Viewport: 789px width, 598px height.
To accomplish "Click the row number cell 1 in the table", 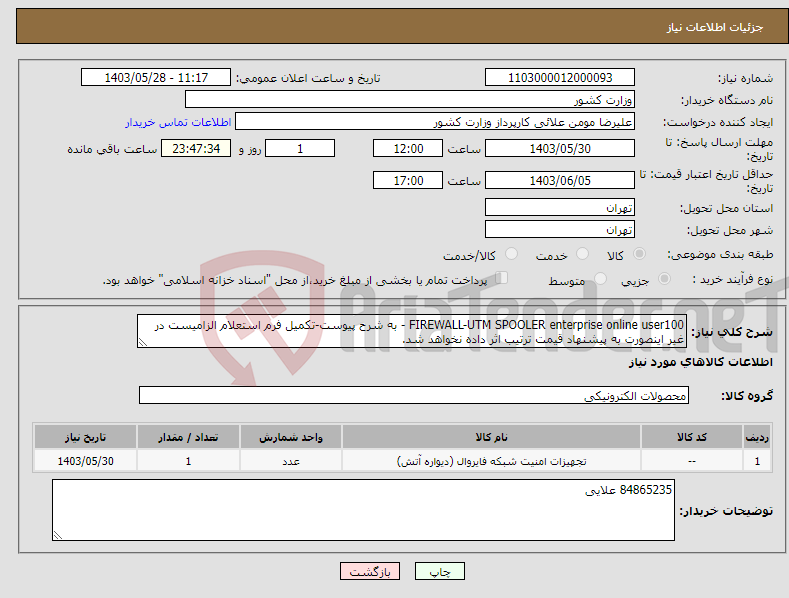I will click(x=757, y=461).
